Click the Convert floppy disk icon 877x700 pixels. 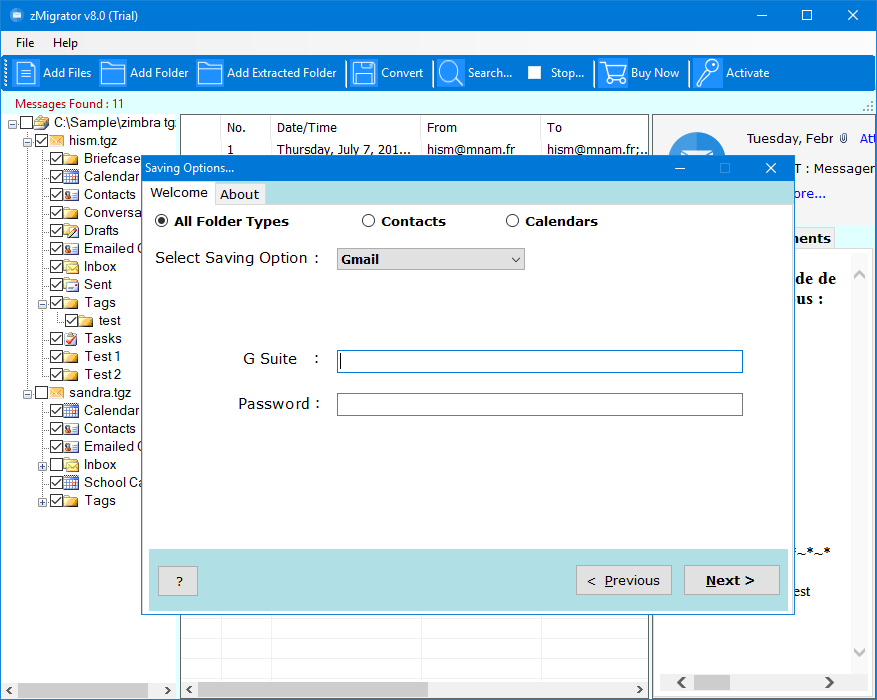[x=364, y=73]
